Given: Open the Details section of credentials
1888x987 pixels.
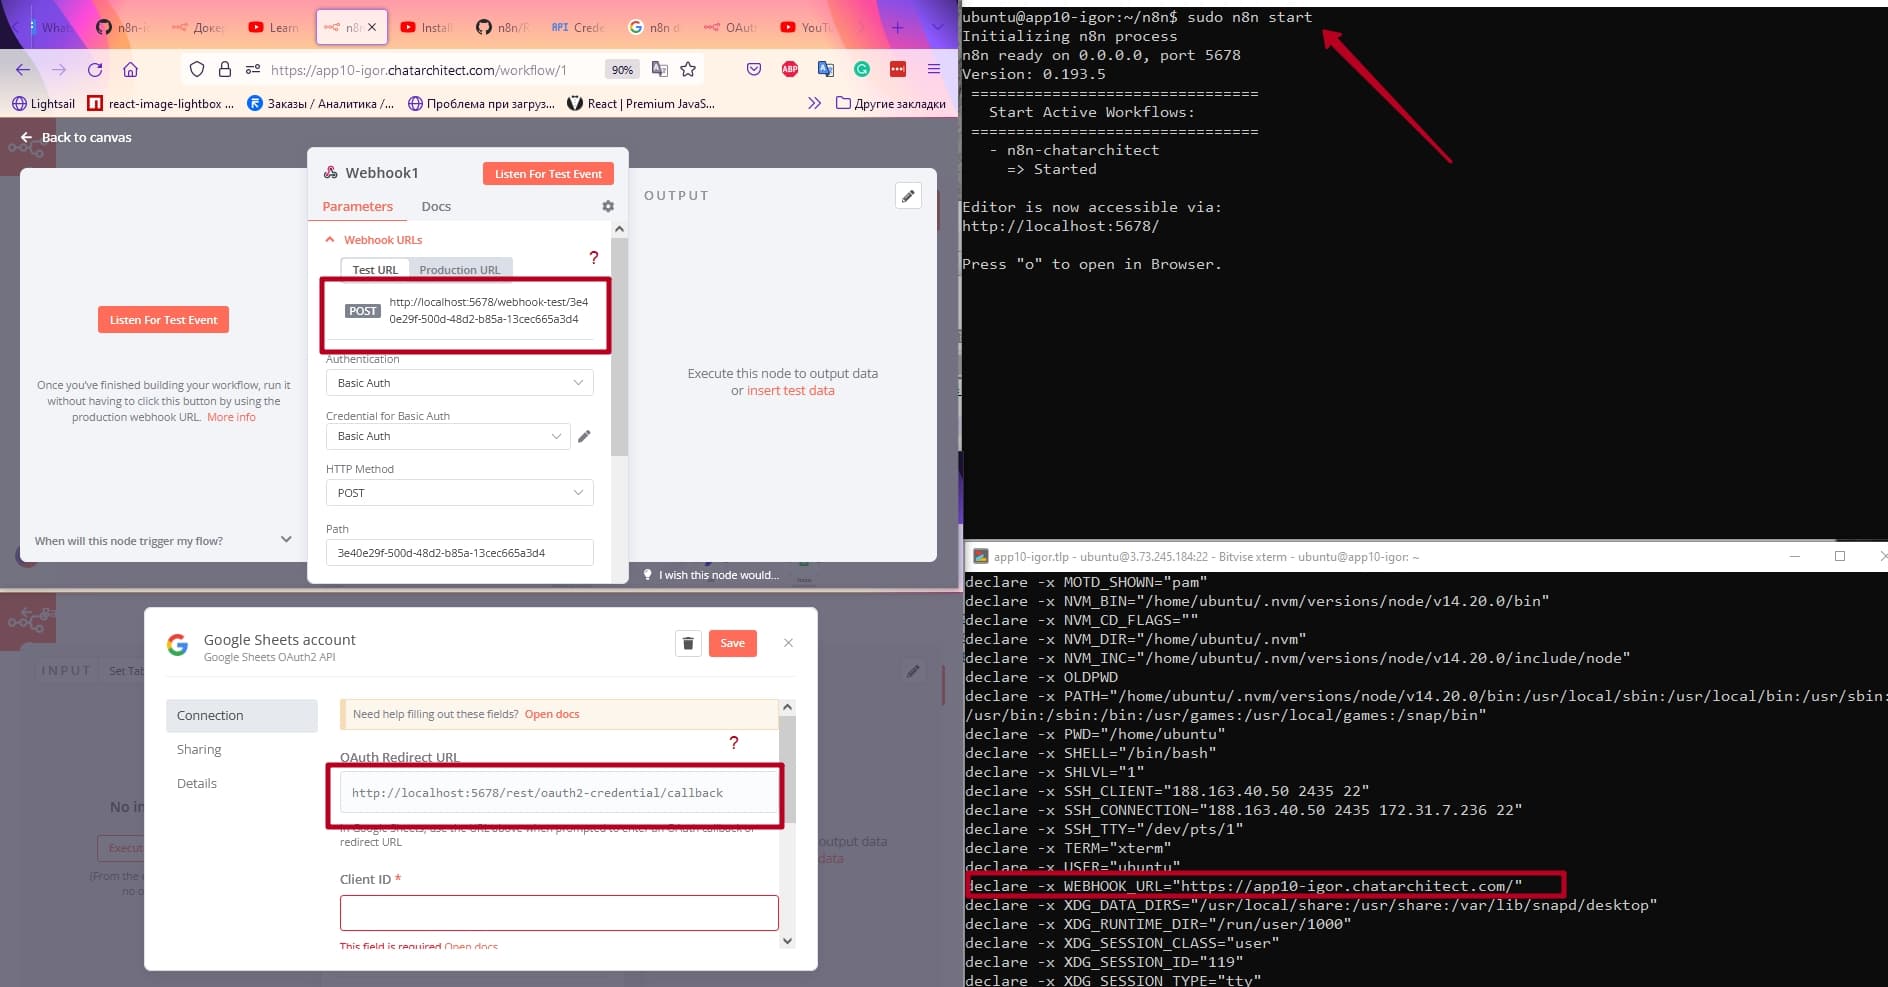Looking at the screenshot, I should (197, 783).
